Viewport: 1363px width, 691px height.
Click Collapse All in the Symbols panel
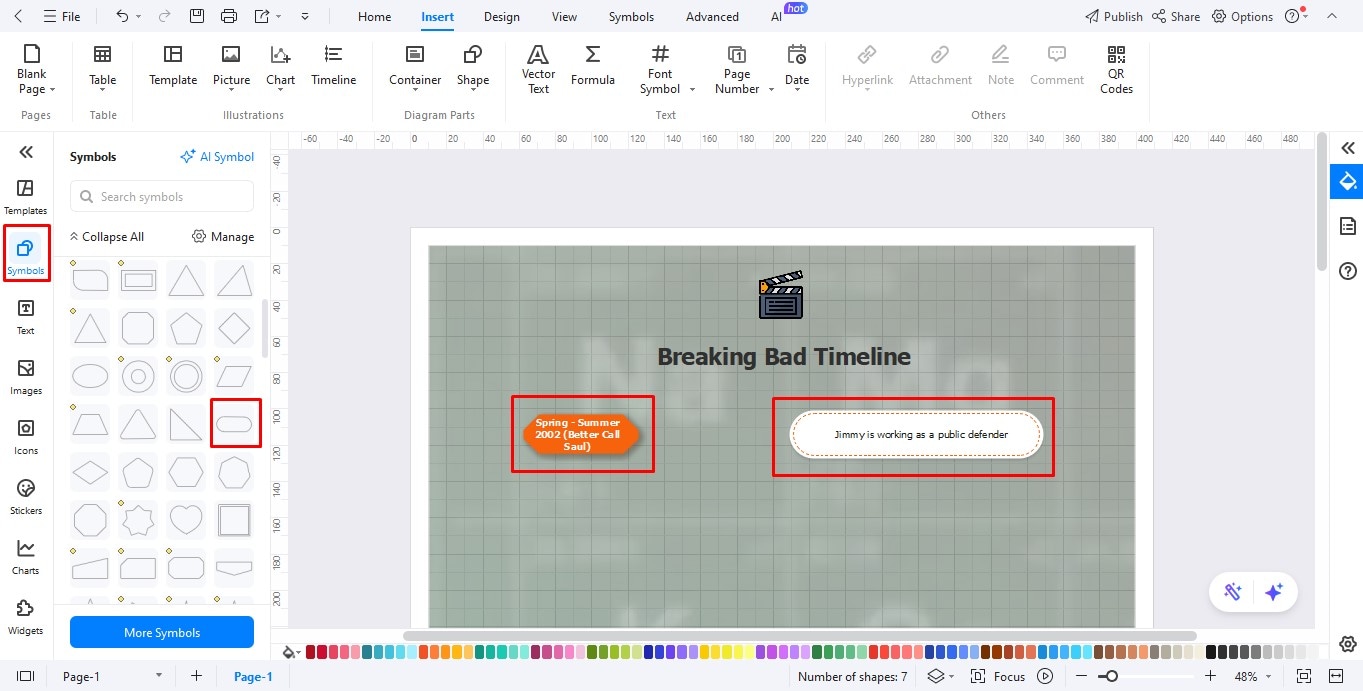click(x=106, y=237)
